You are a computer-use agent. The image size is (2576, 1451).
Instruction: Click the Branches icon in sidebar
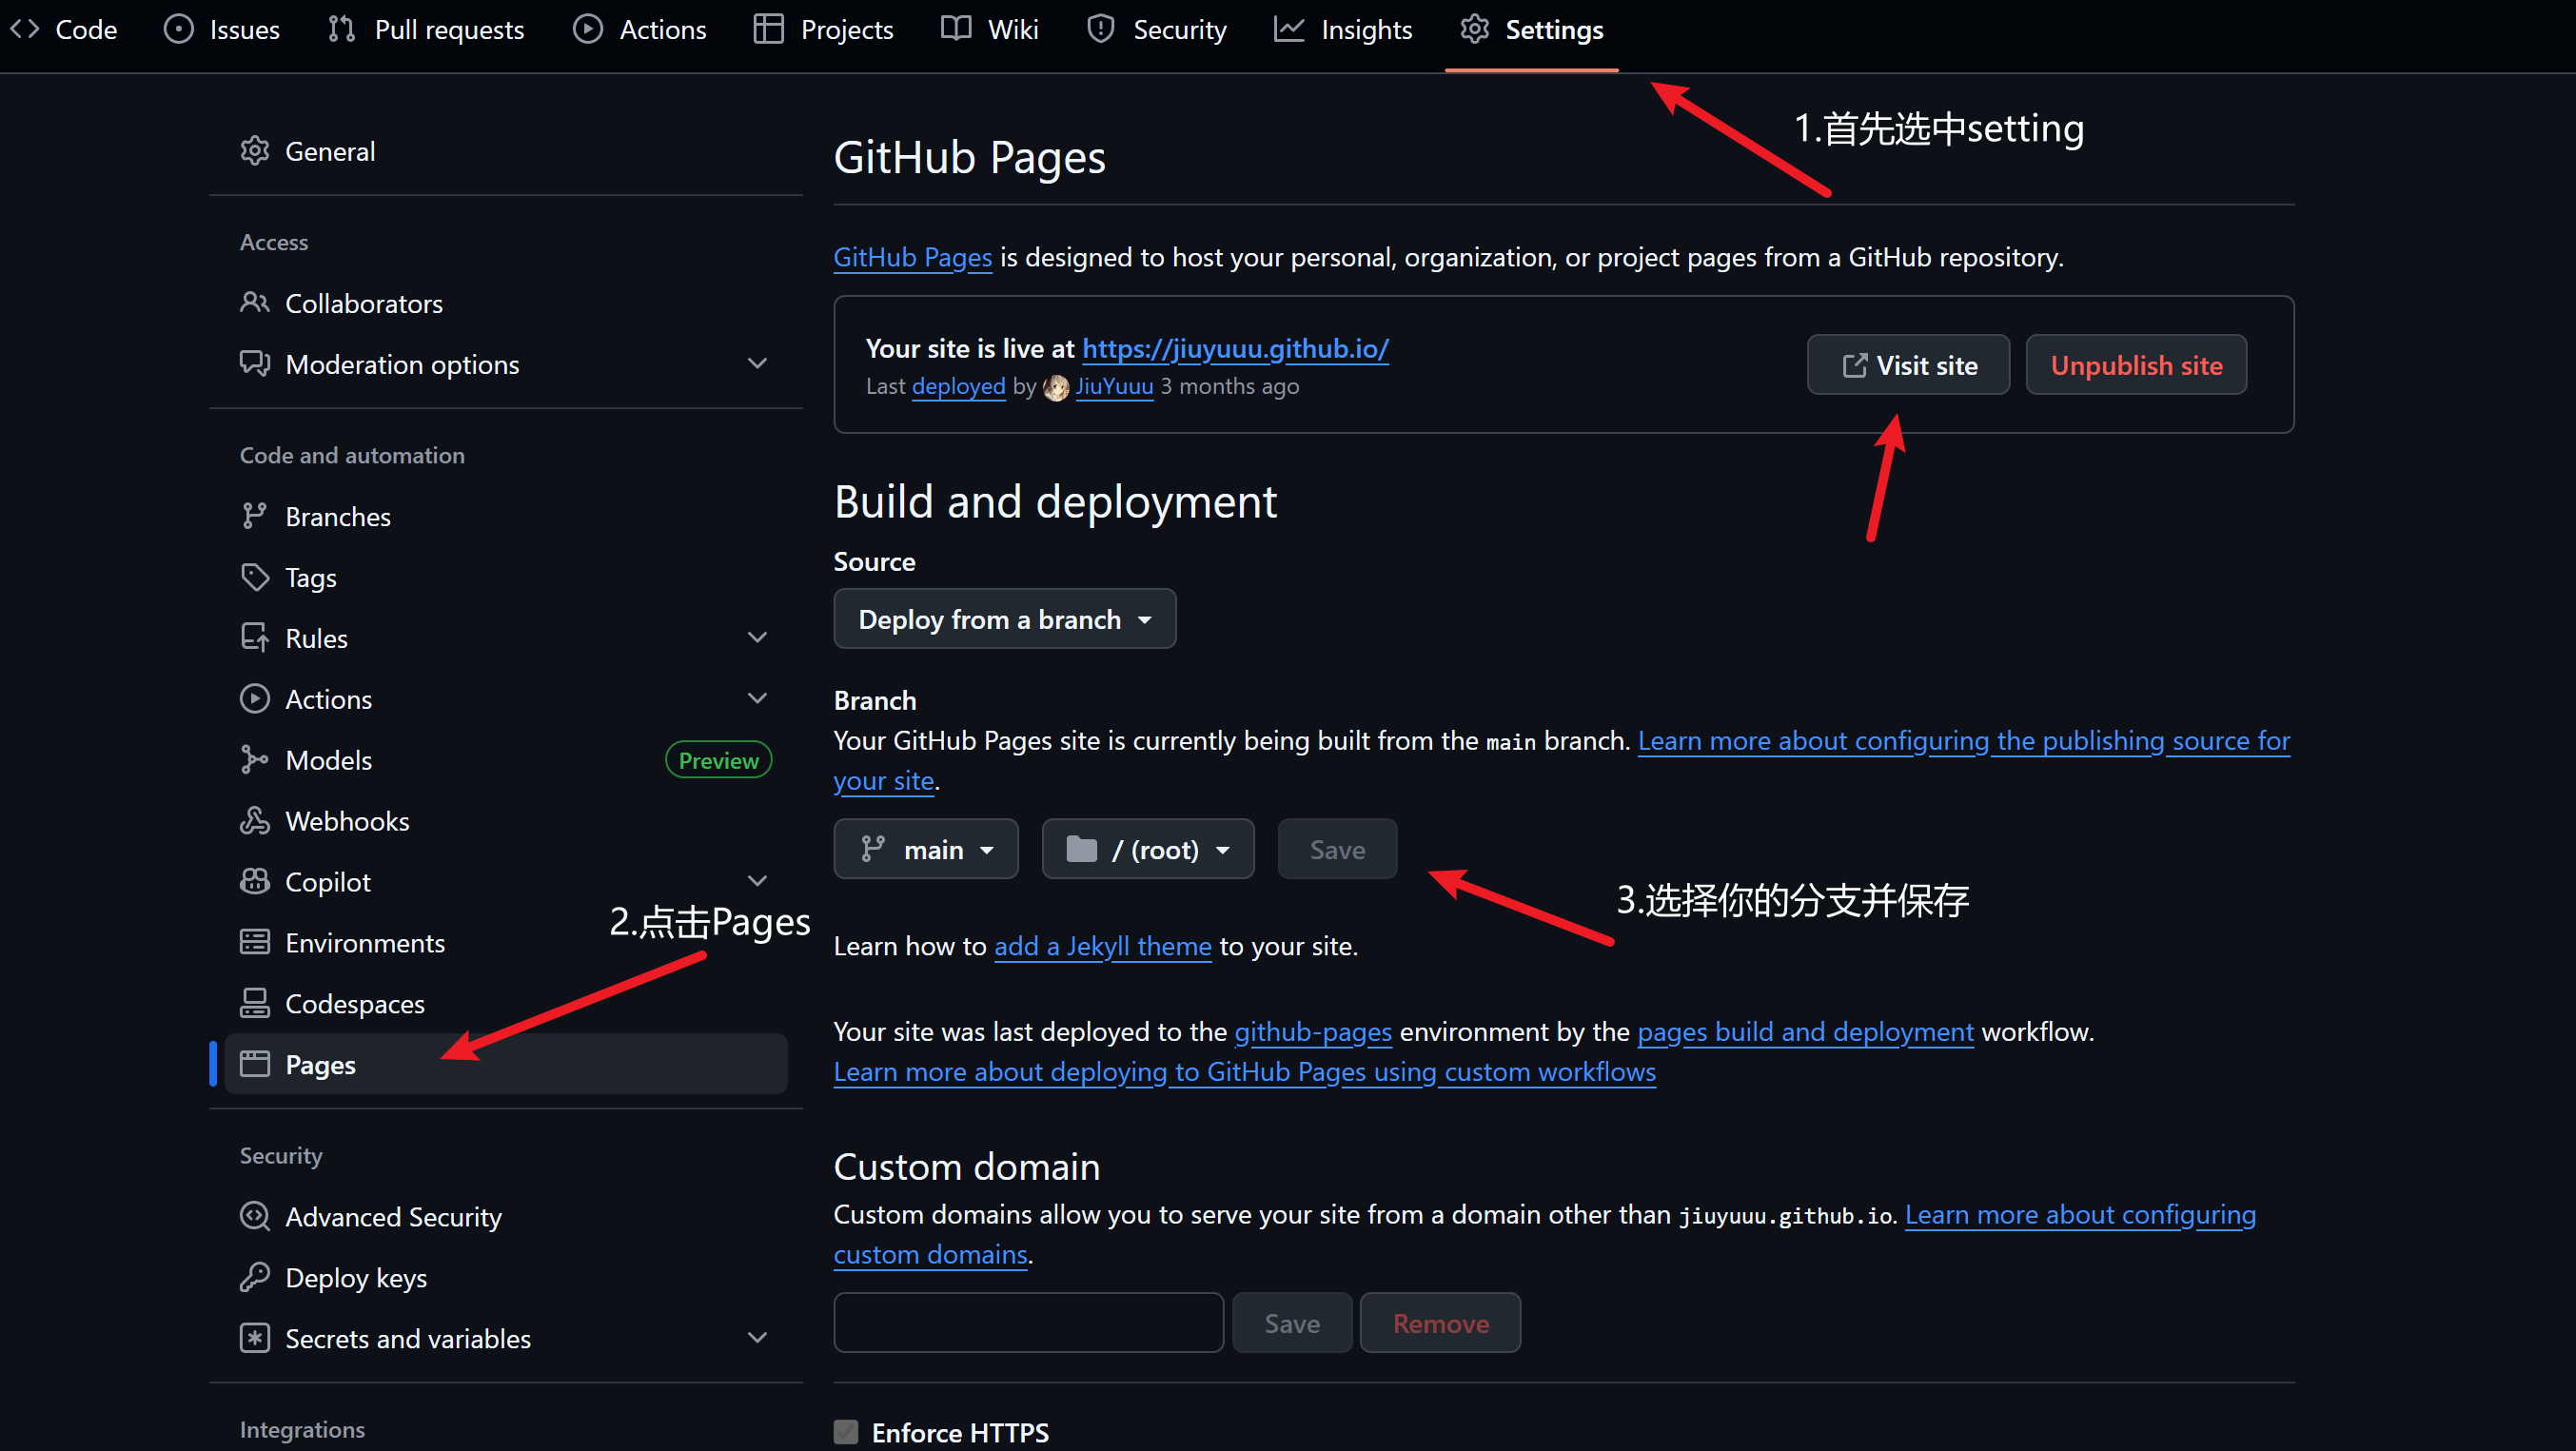254,516
